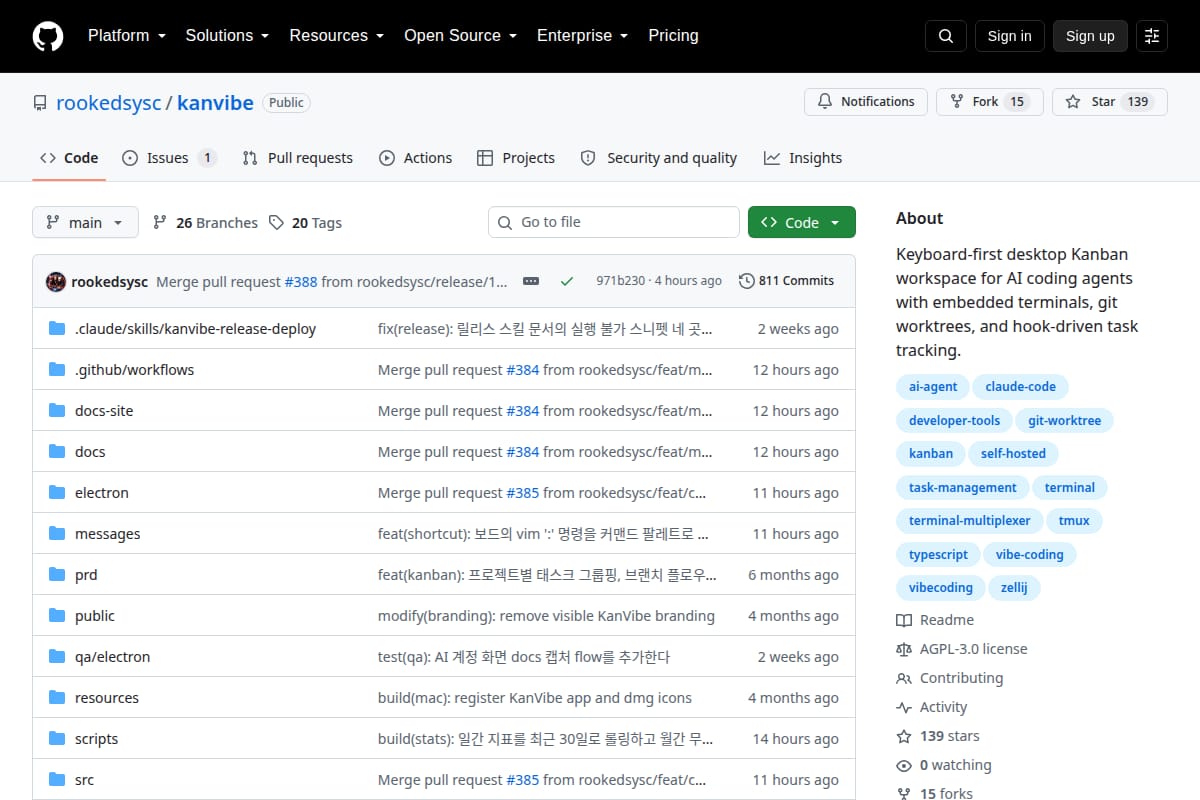
Task: Expand the Resources menu
Action: pos(337,36)
